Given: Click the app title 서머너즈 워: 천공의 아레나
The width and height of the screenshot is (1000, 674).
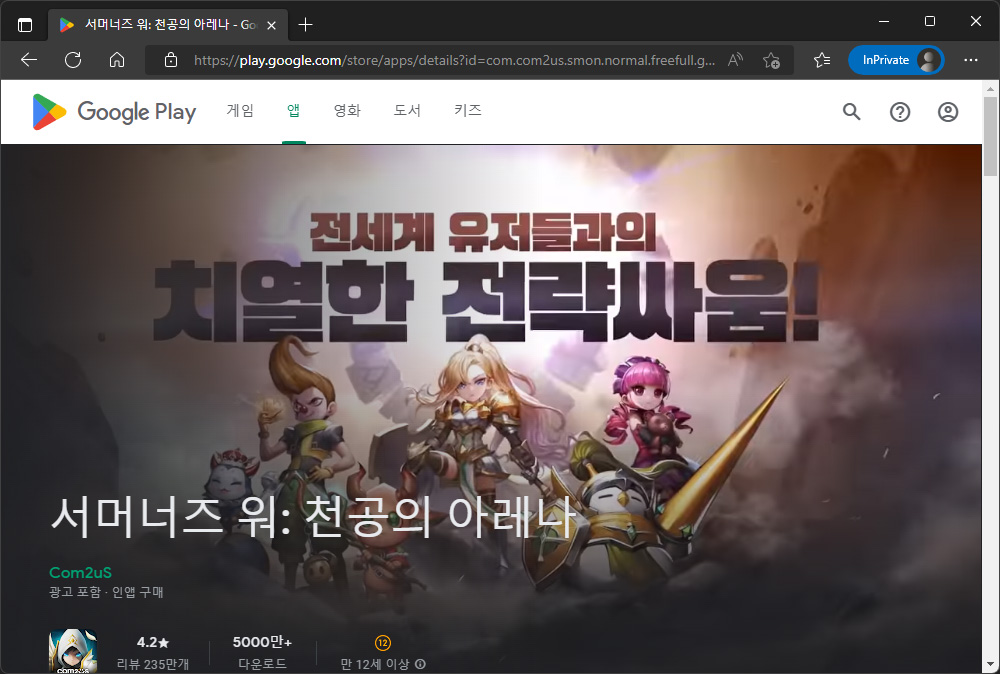Looking at the screenshot, I should pos(314,517).
